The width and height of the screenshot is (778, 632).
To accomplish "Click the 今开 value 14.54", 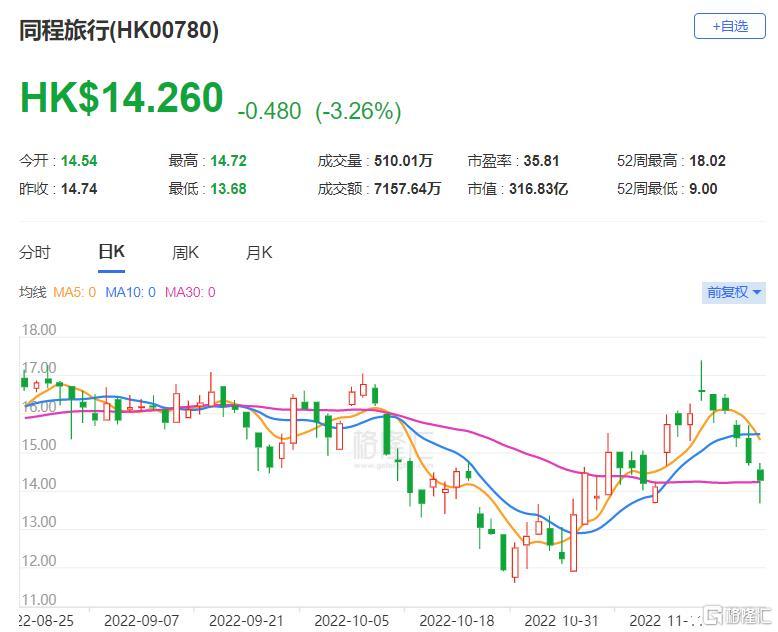I will (79, 161).
